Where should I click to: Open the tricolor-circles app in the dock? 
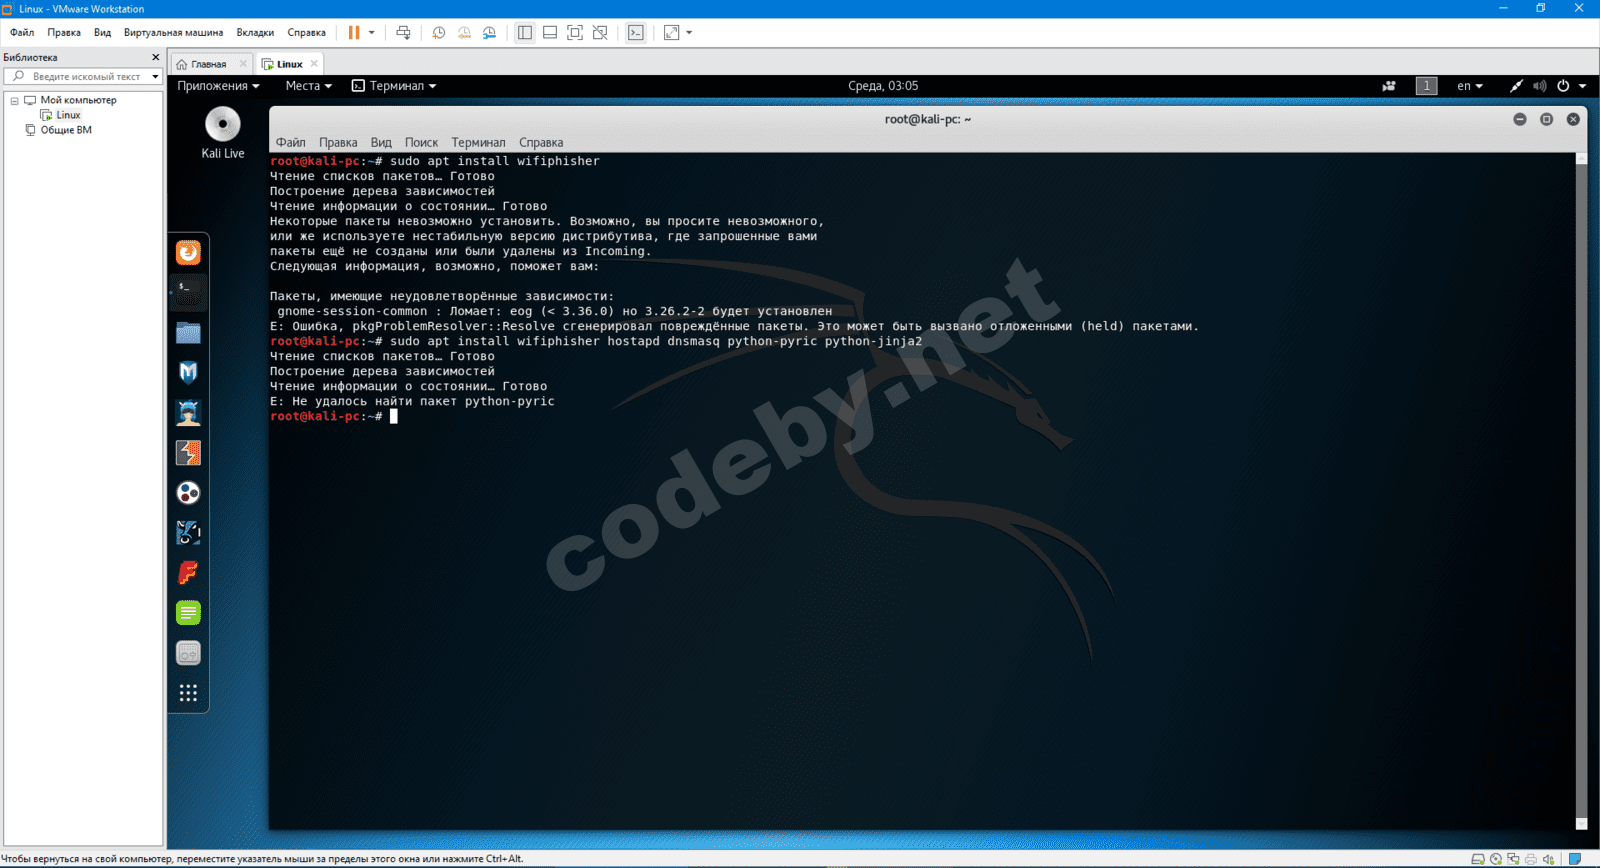188,492
